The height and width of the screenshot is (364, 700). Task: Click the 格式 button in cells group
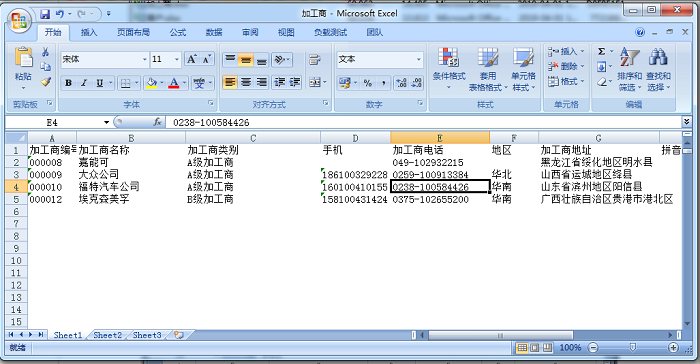tap(565, 81)
